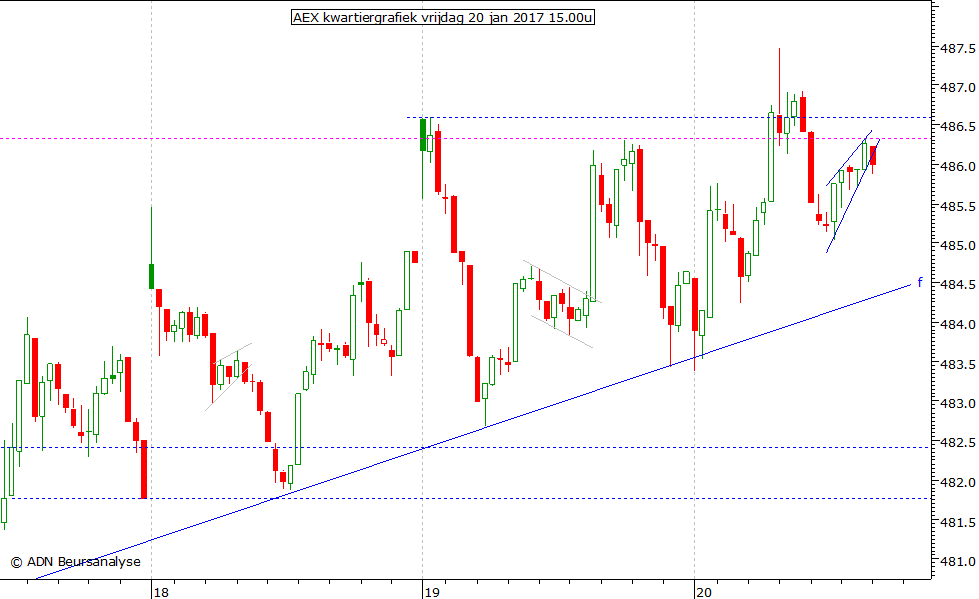Click the 484.0 price axis label
The height and width of the screenshot is (599, 979).
(958, 325)
